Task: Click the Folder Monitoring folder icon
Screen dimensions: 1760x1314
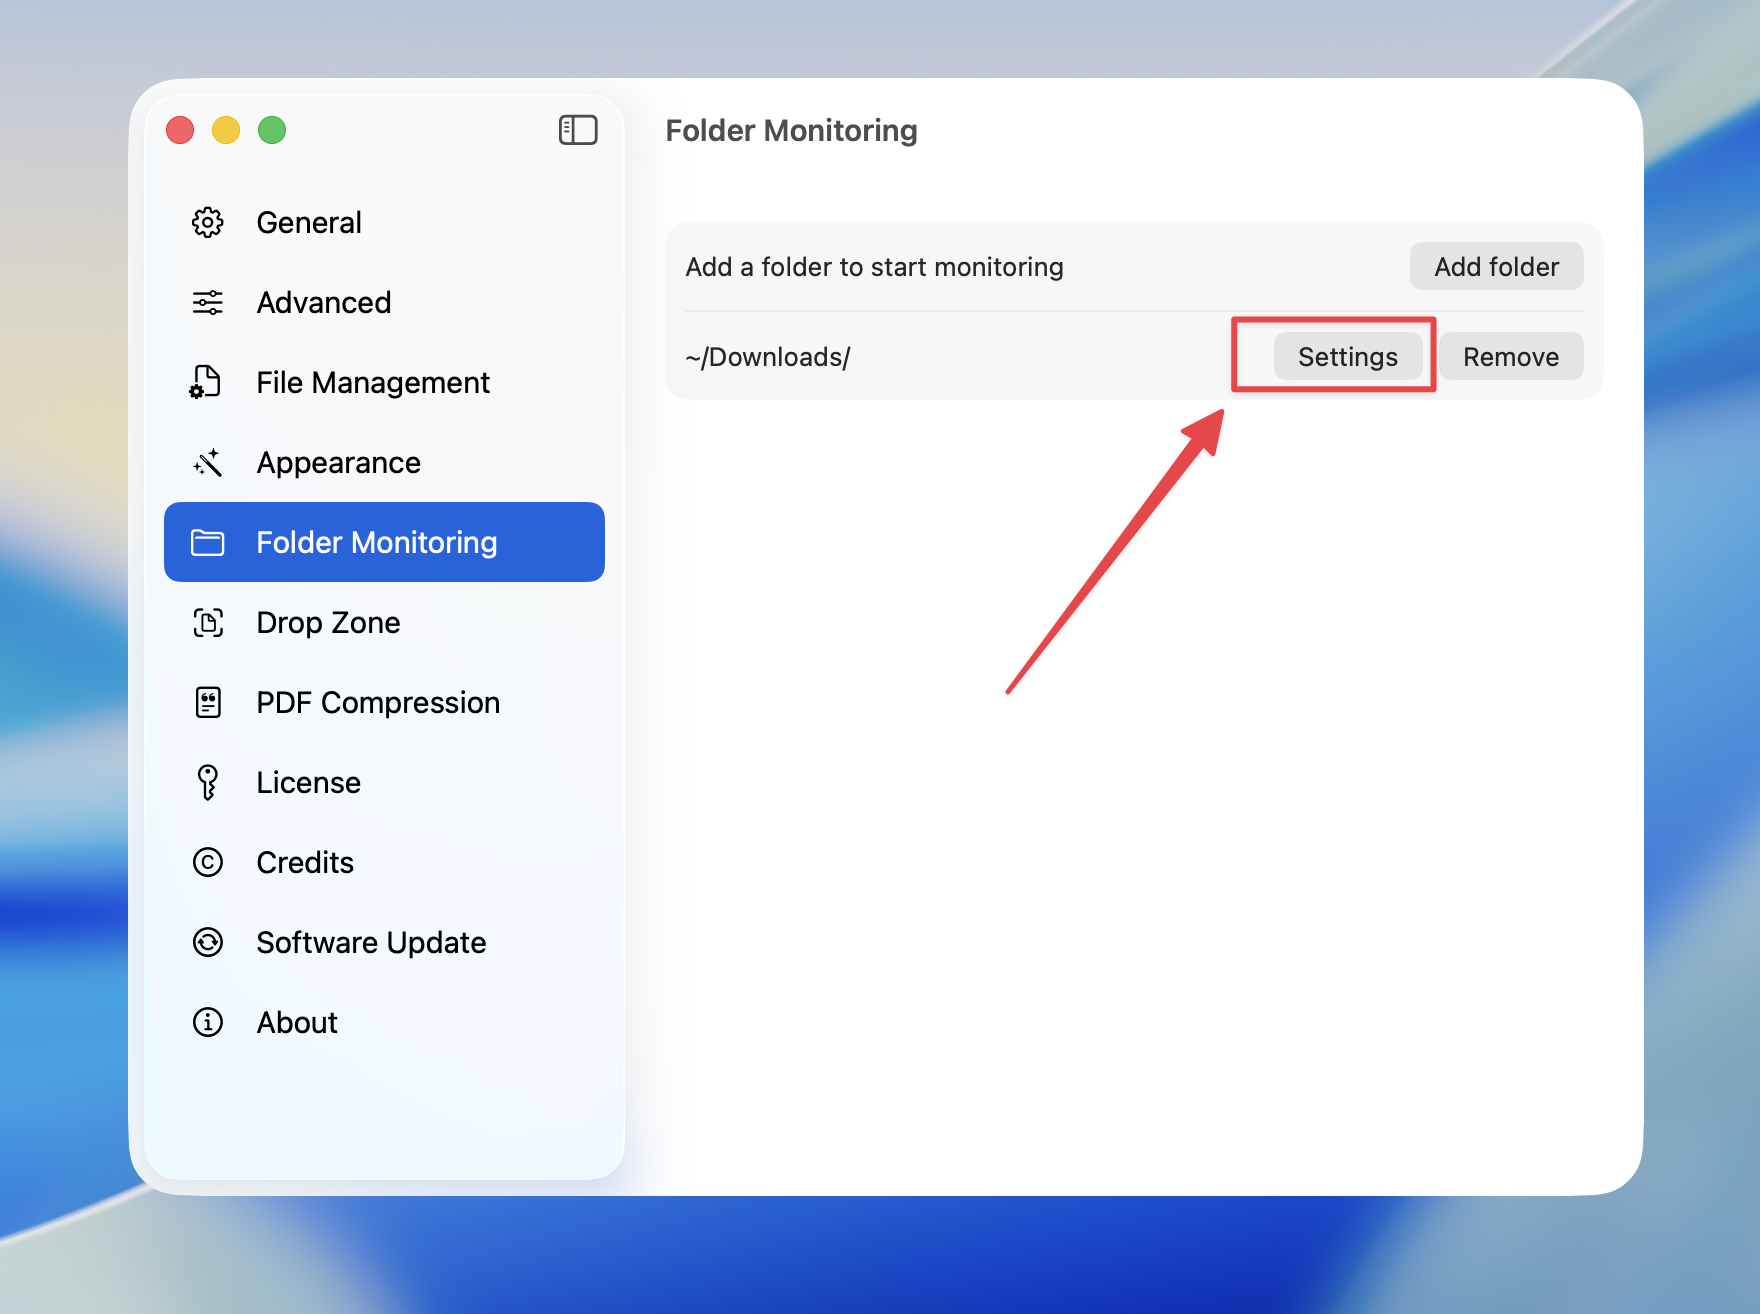Action: [x=208, y=542]
